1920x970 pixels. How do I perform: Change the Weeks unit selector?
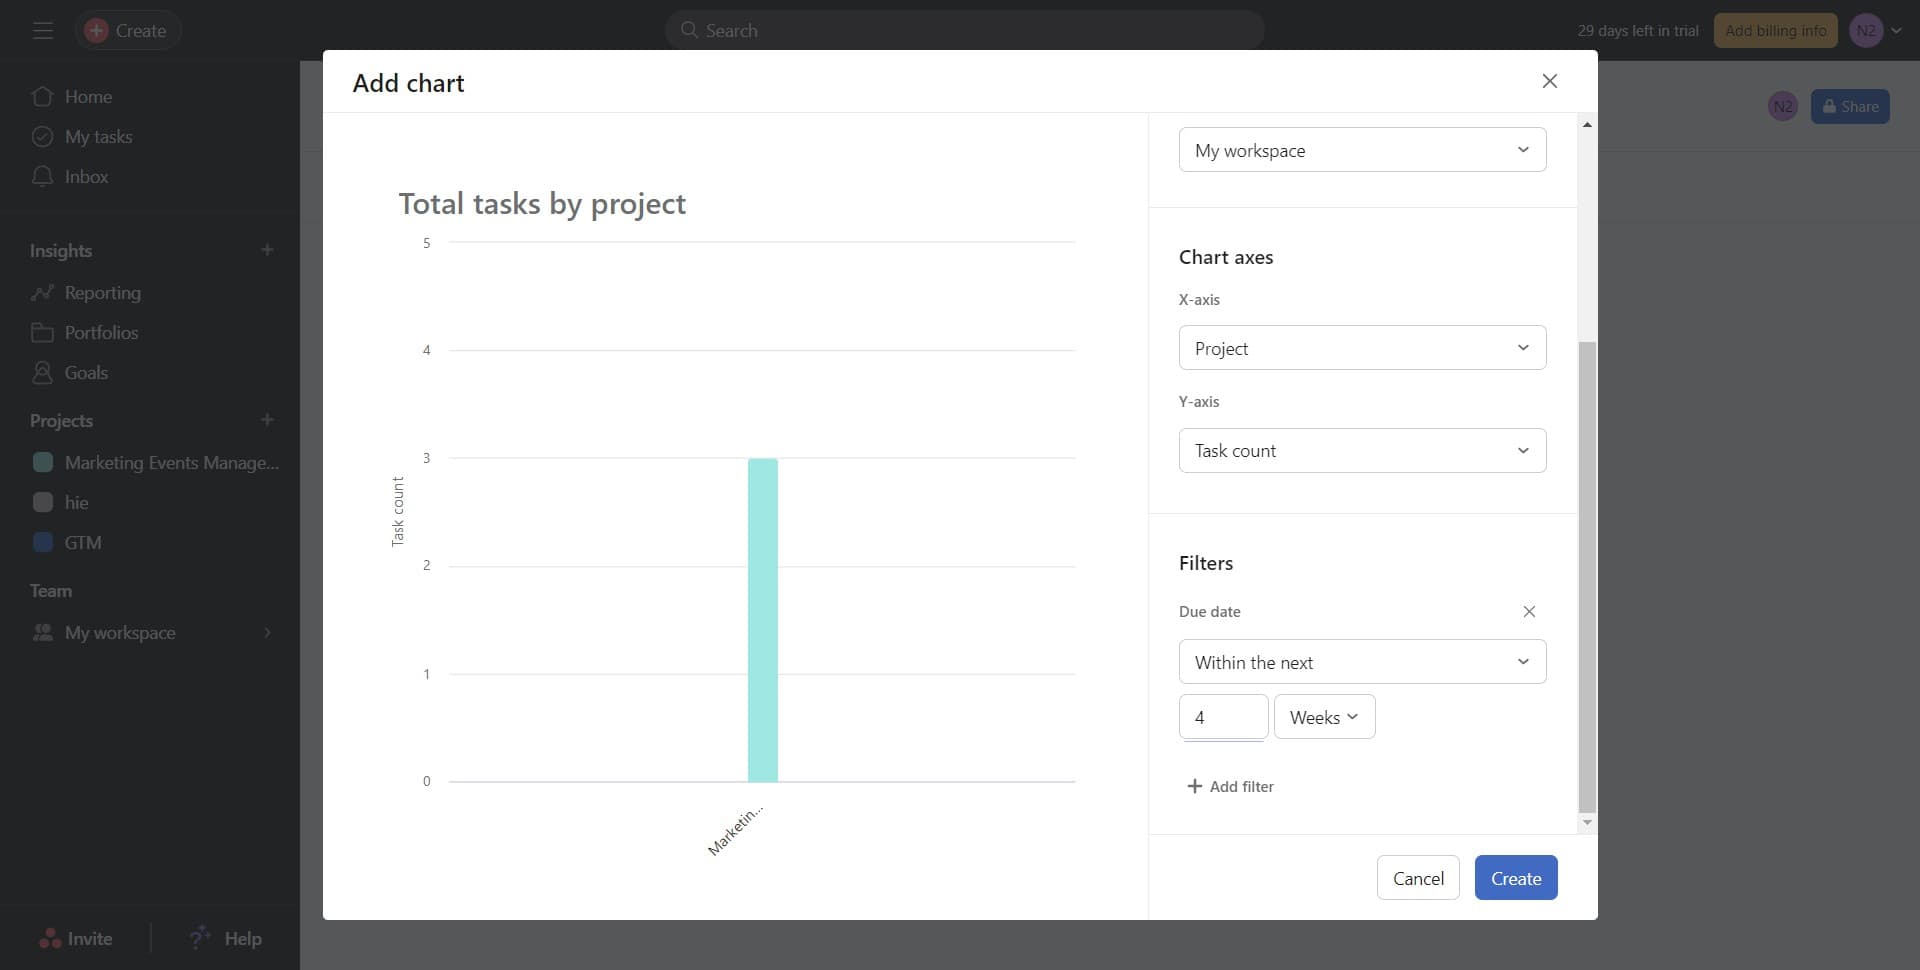click(1323, 717)
